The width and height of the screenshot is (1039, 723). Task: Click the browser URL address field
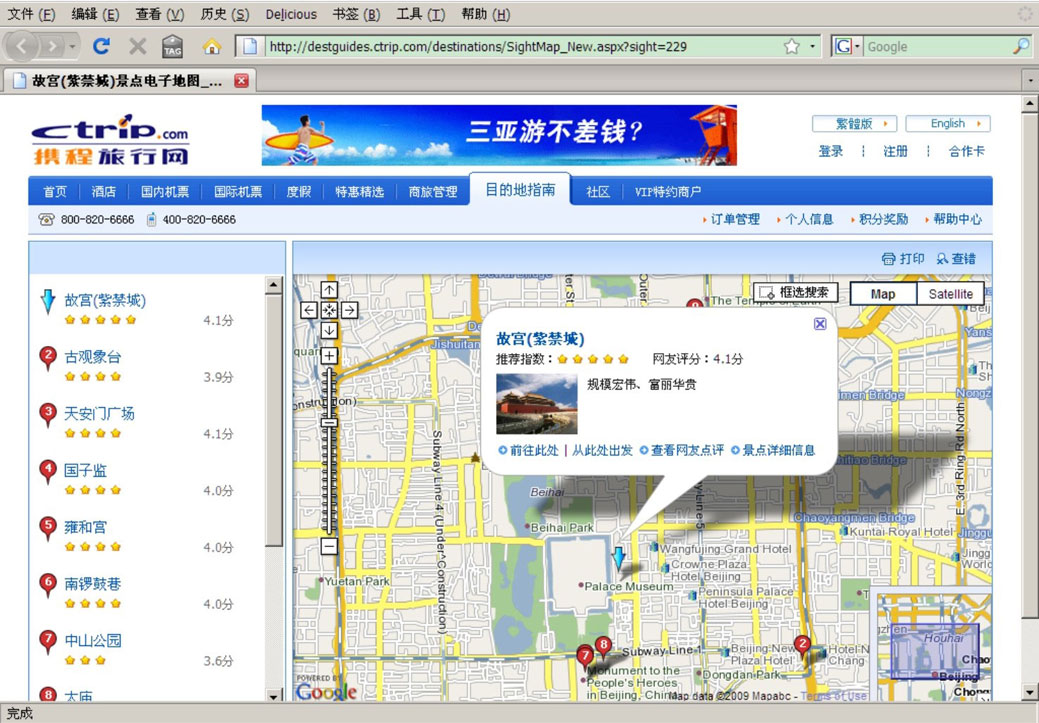[x=521, y=46]
